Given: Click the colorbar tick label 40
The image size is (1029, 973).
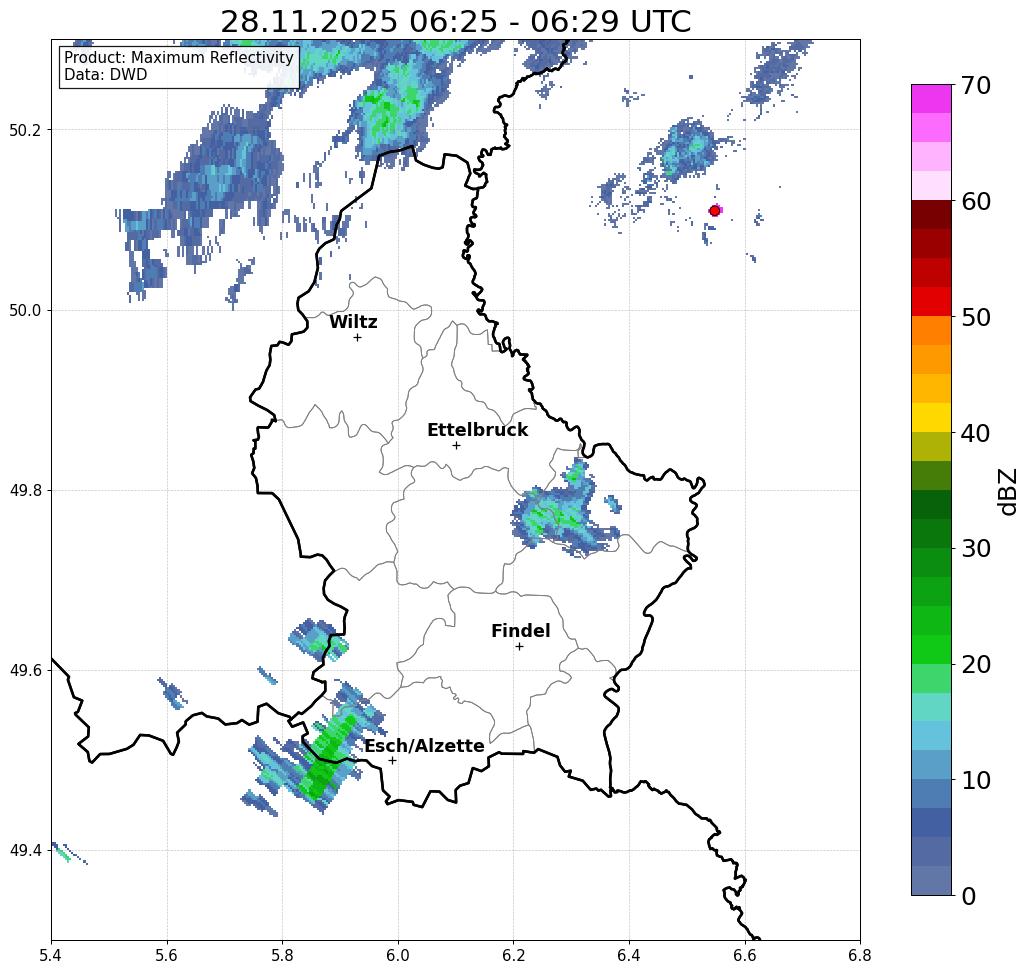Looking at the screenshot, I should click(975, 433).
